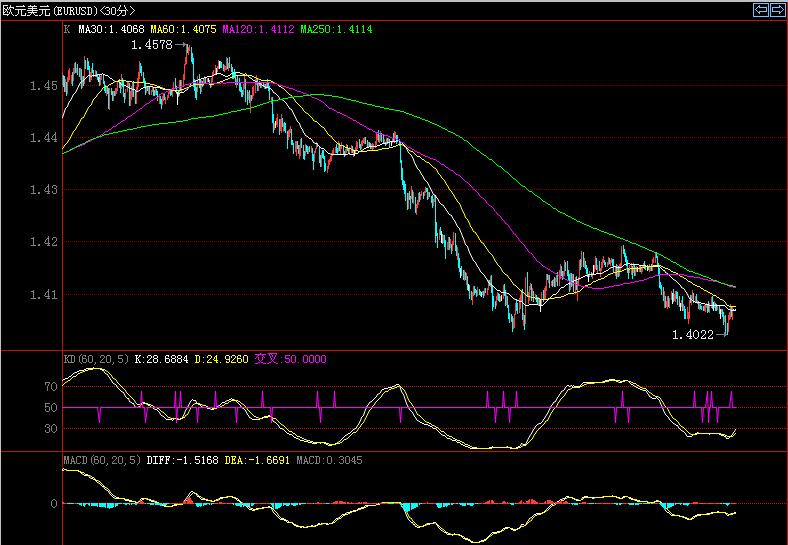Click the EURUSD 30-minute chart title

point(69,10)
